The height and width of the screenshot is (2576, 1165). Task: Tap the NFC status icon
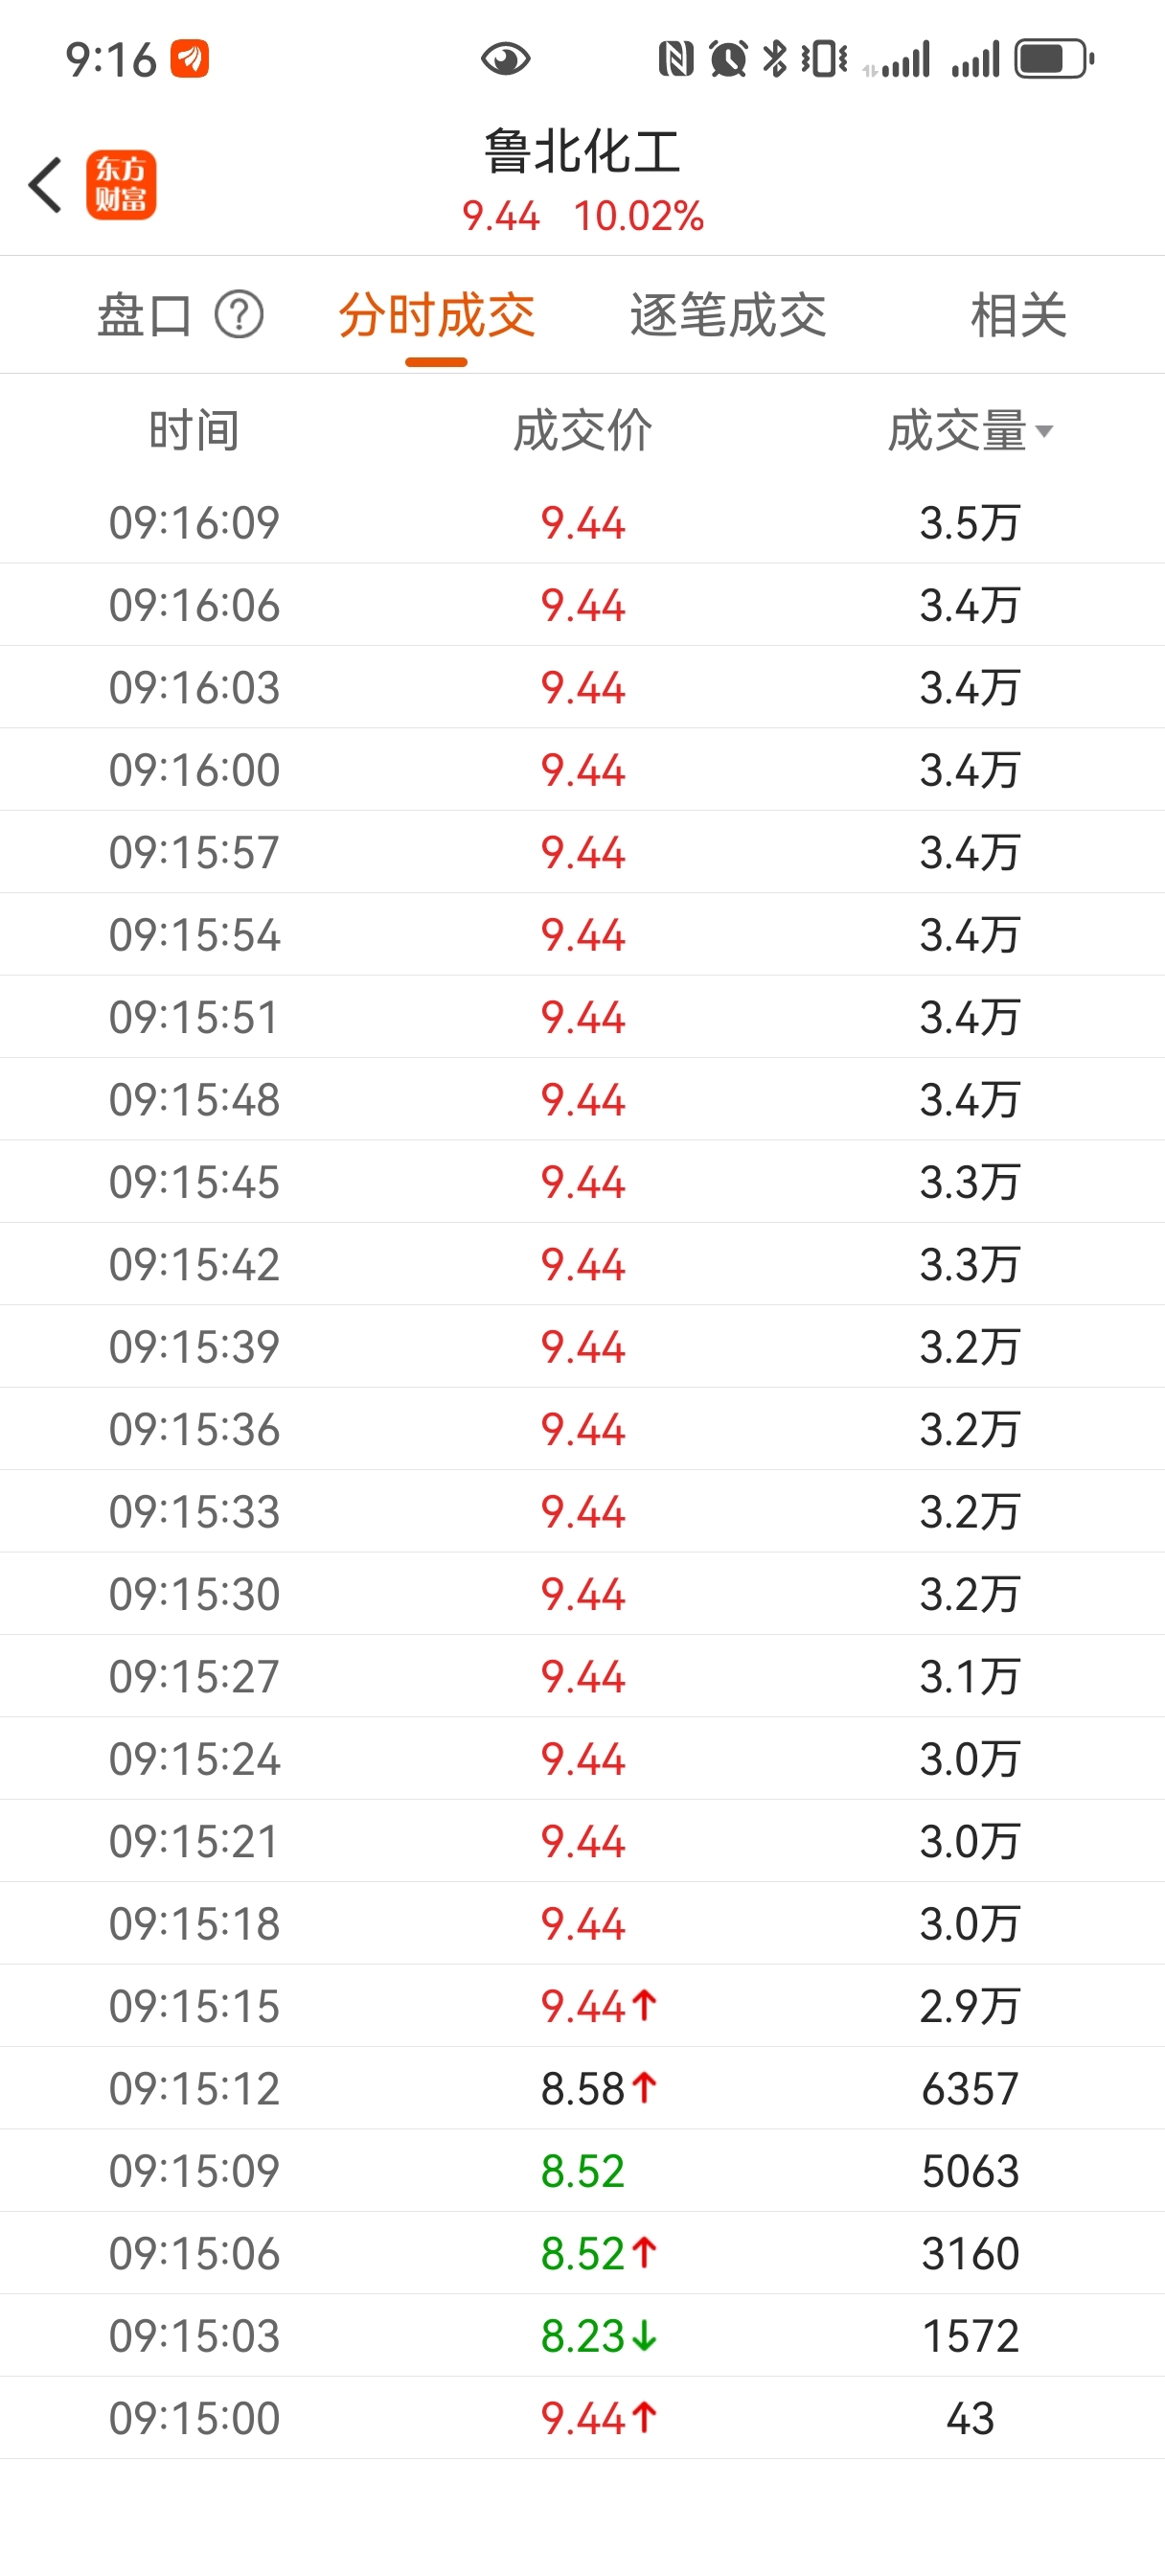coord(676,59)
